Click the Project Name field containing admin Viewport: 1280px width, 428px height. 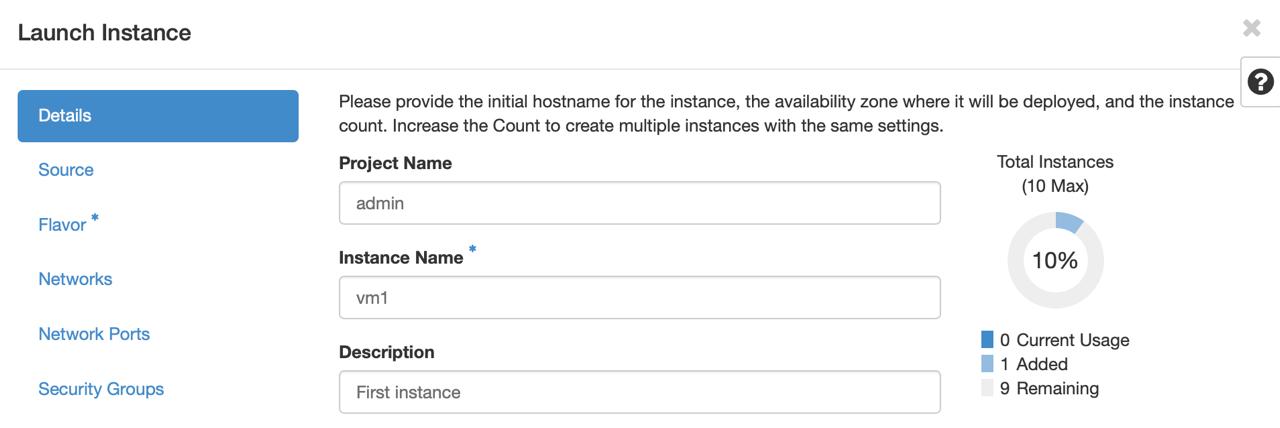[x=639, y=203]
